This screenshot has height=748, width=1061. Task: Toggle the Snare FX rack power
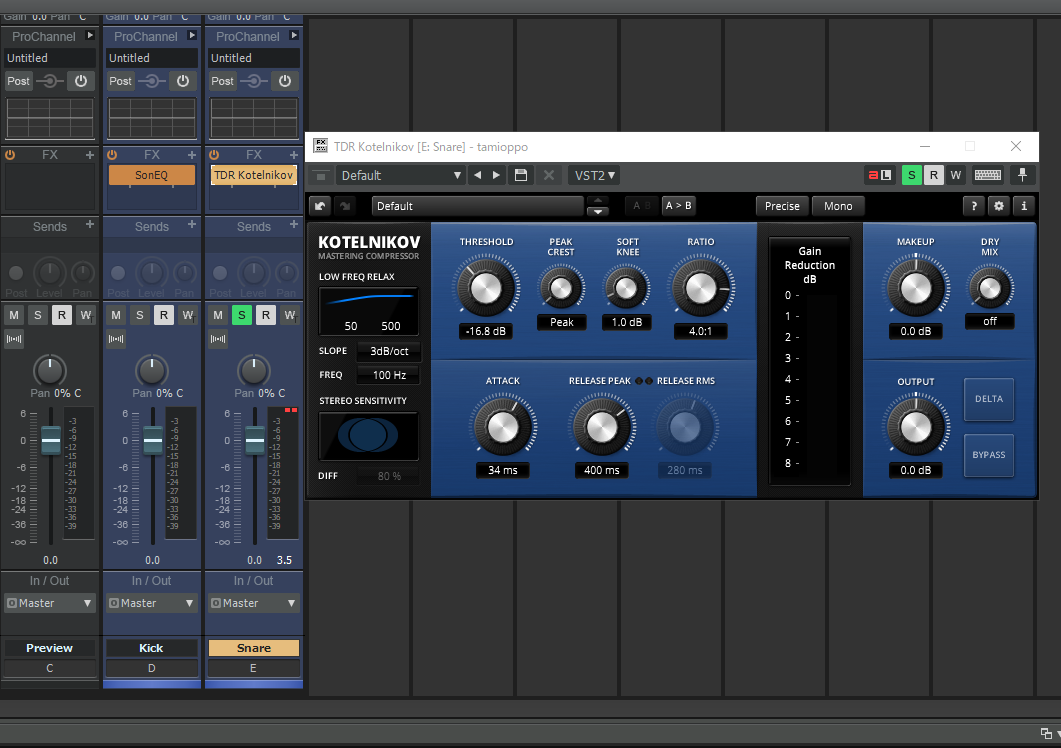pos(214,155)
